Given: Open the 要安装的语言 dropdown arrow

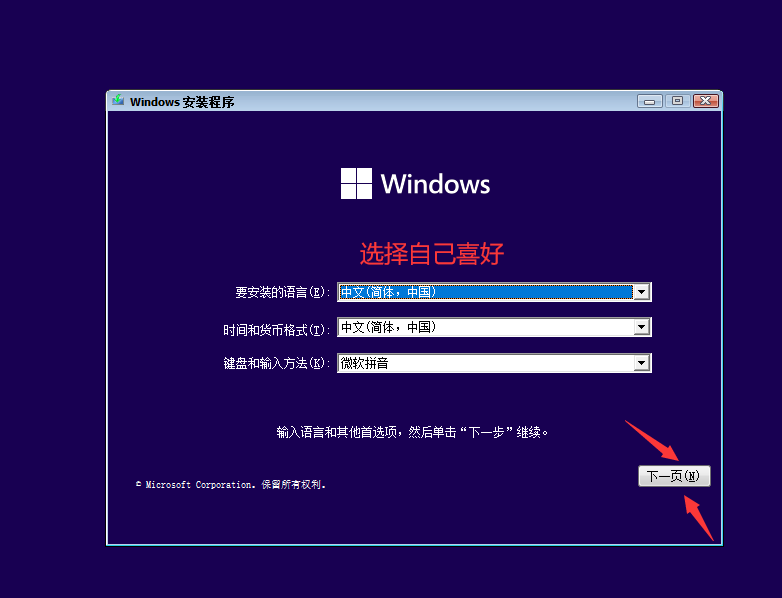Looking at the screenshot, I should (641, 292).
